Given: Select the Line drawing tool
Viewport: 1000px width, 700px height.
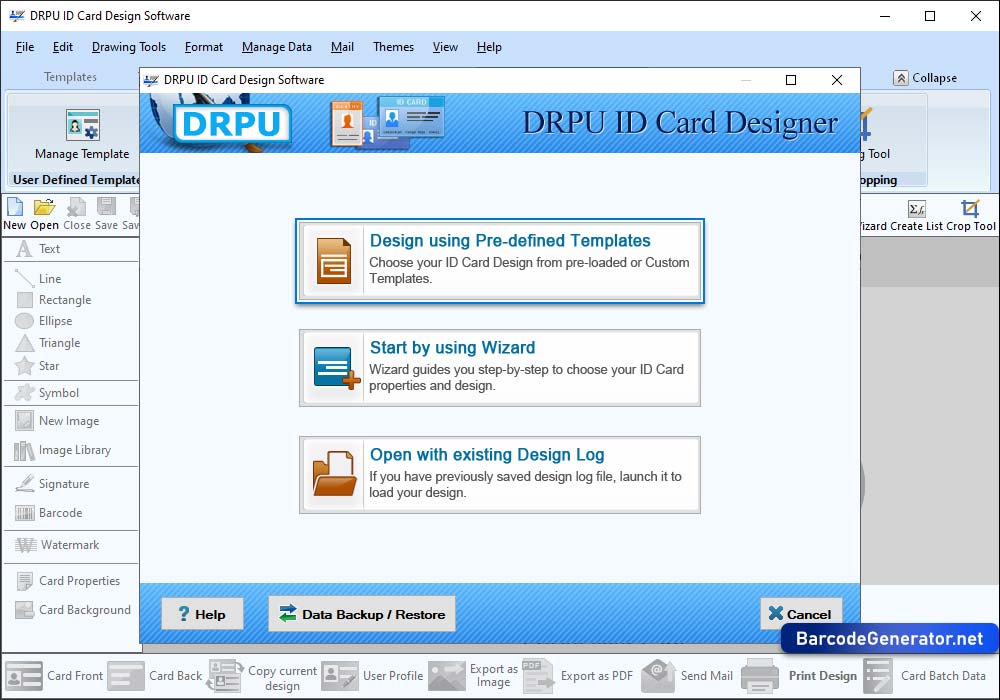Looking at the screenshot, I should 38,279.
